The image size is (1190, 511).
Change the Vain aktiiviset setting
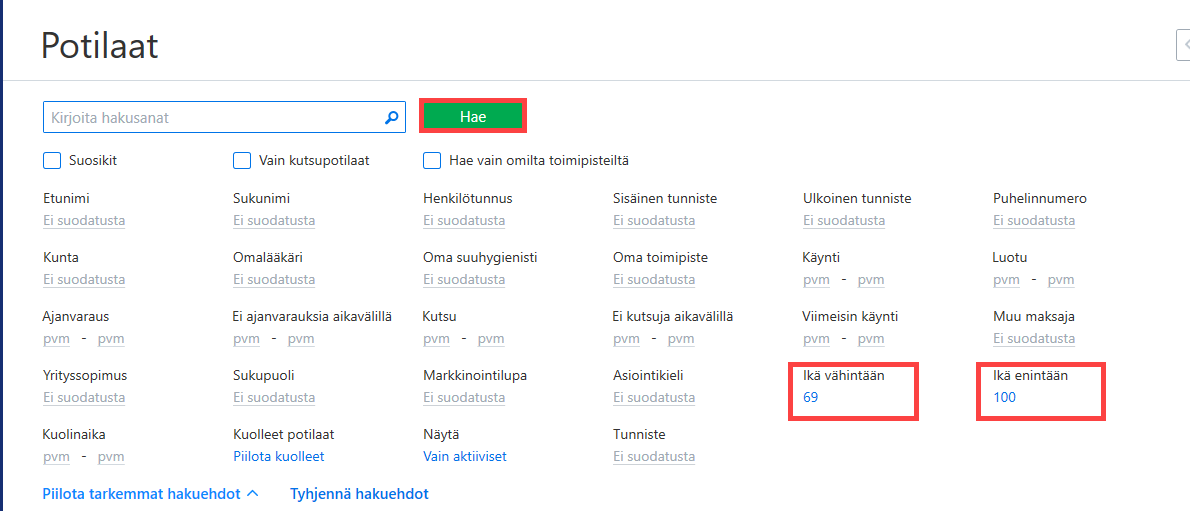click(464, 456)
